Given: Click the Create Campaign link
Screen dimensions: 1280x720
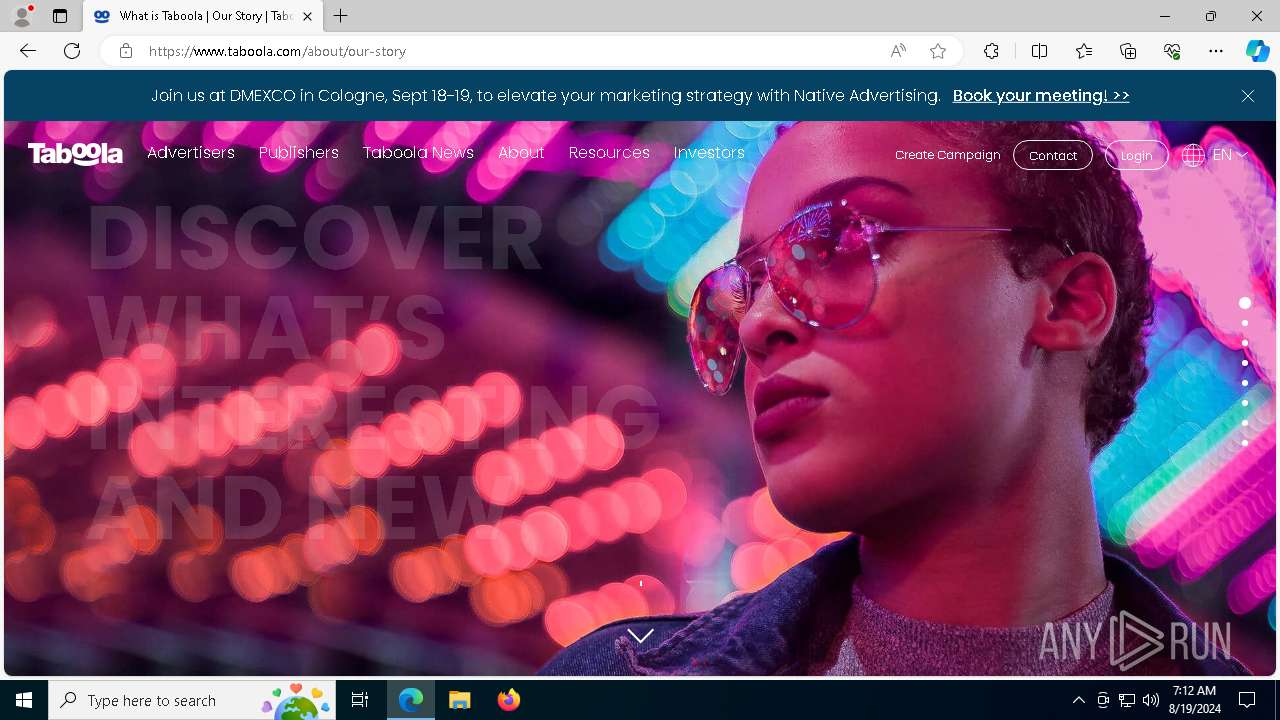Looking at the screenshot, I should coord(947,155).
